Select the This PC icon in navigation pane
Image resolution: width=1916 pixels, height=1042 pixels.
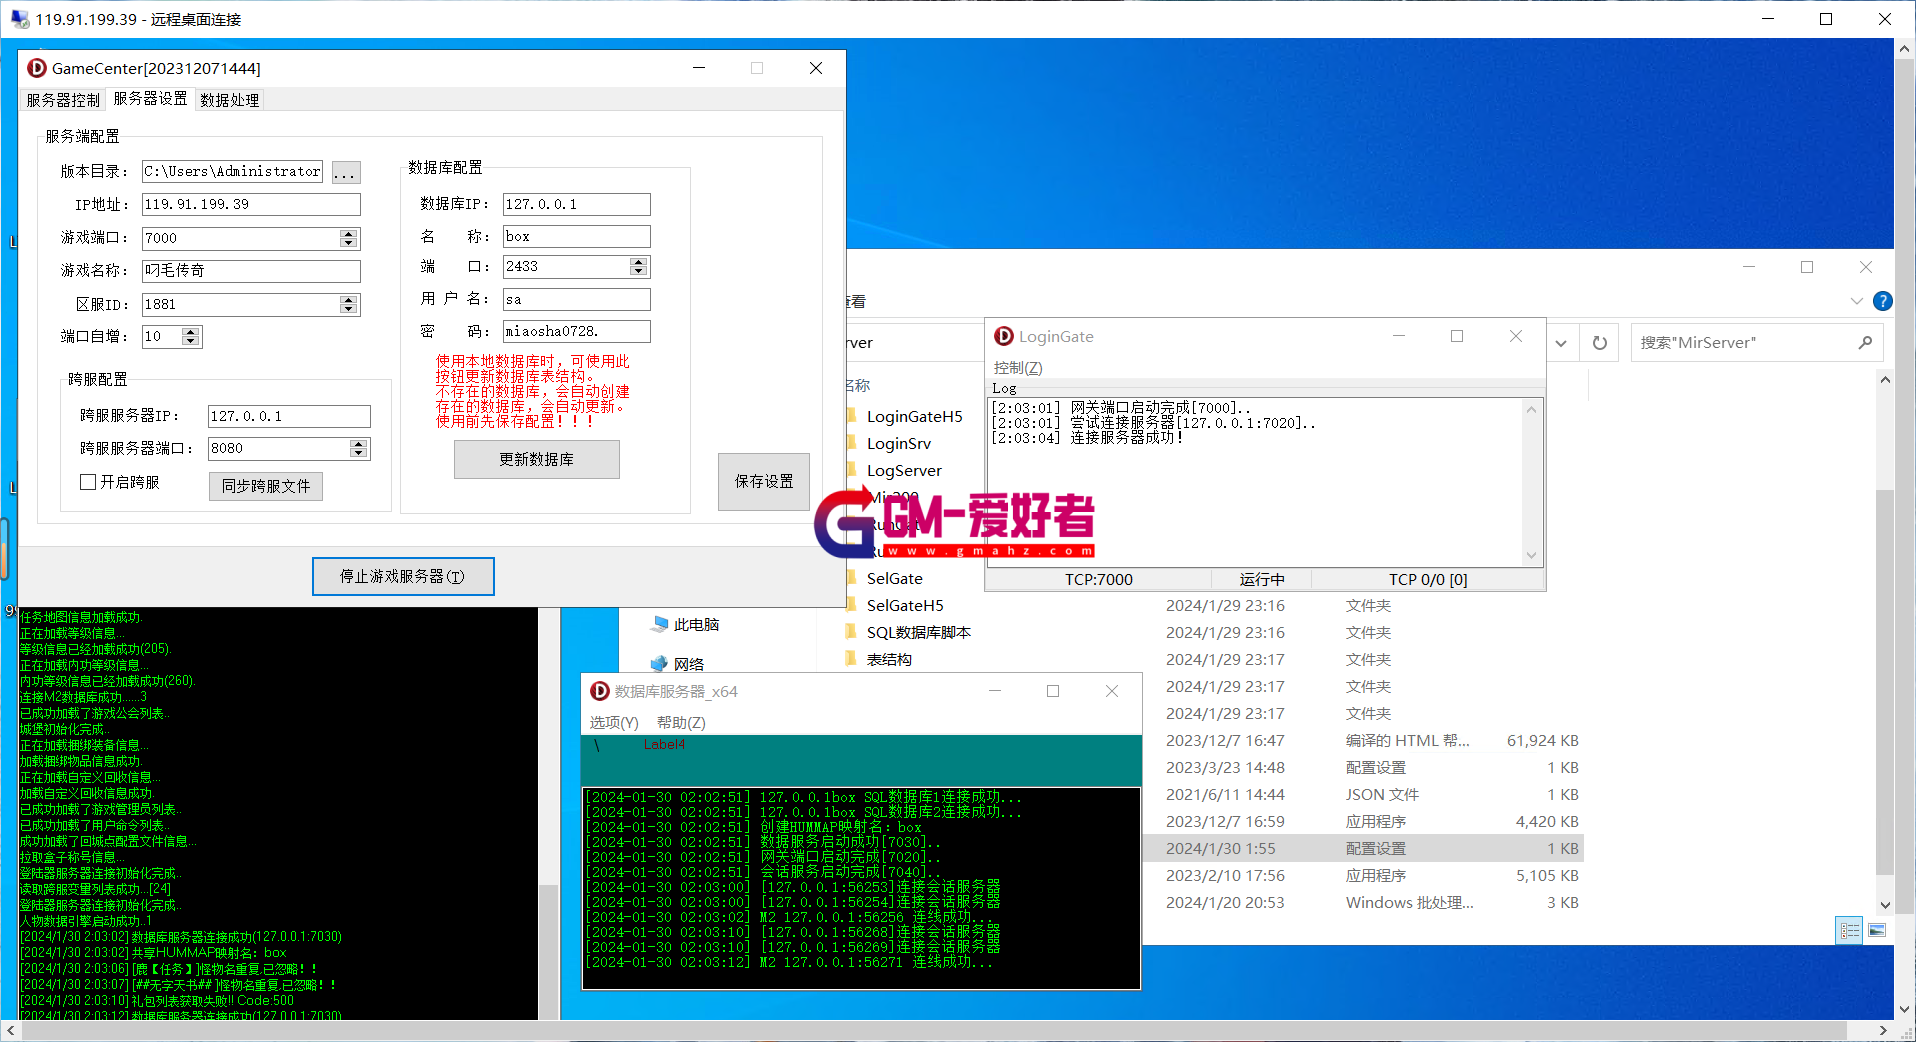pyautogui.click(x=659, y=624)
